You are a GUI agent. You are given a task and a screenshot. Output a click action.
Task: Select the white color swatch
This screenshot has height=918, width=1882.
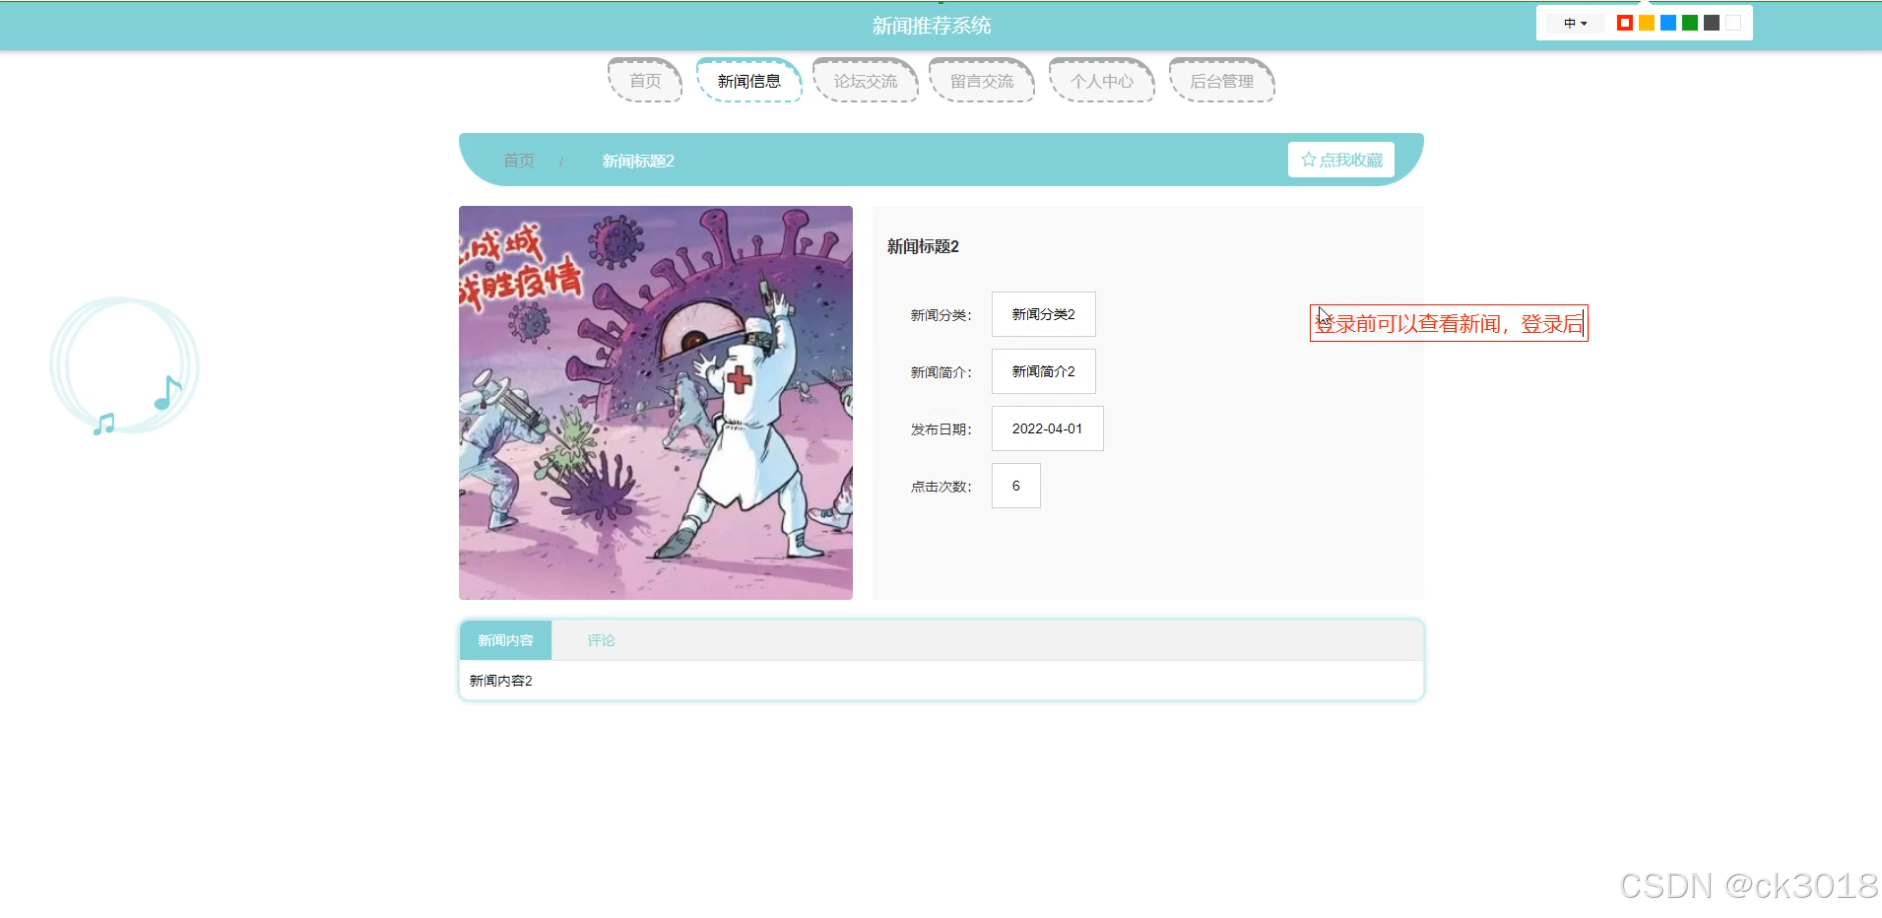coord(1733,23)
